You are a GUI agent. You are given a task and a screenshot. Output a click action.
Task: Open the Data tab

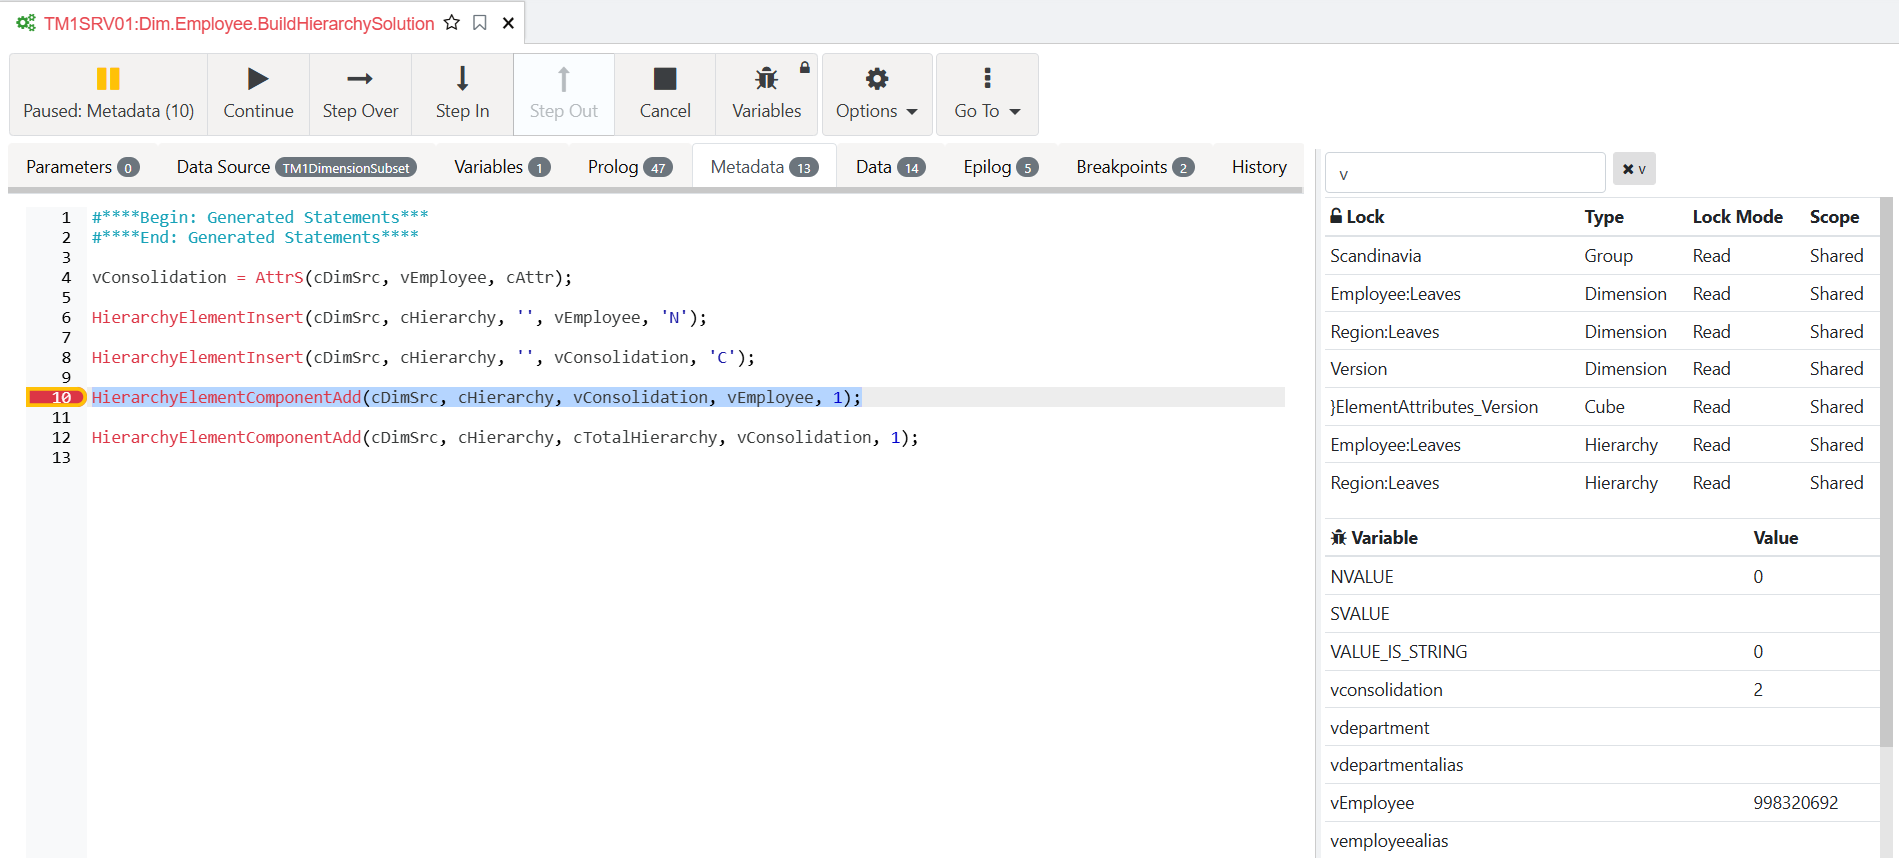pos(890,167)
